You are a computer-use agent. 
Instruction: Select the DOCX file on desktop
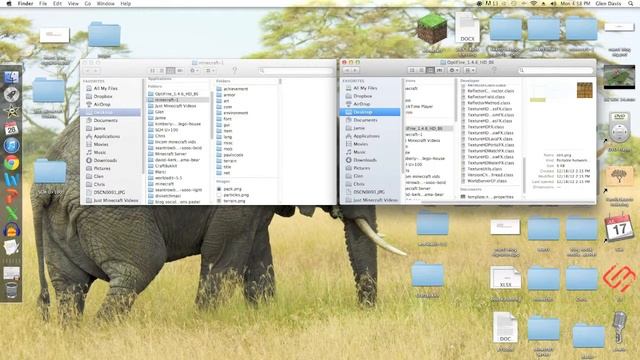[467, 28]
